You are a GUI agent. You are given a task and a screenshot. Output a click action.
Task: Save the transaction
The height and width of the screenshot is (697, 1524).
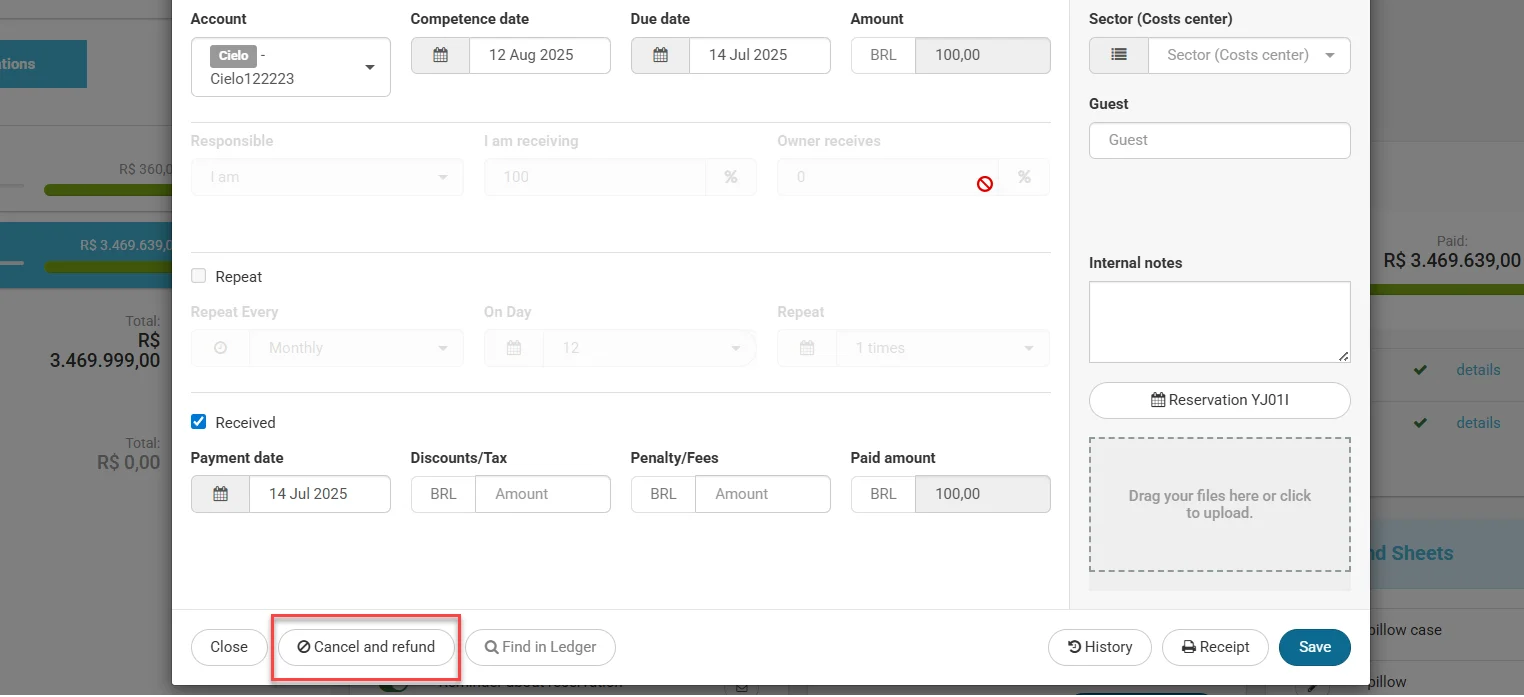coord(1314,647)
